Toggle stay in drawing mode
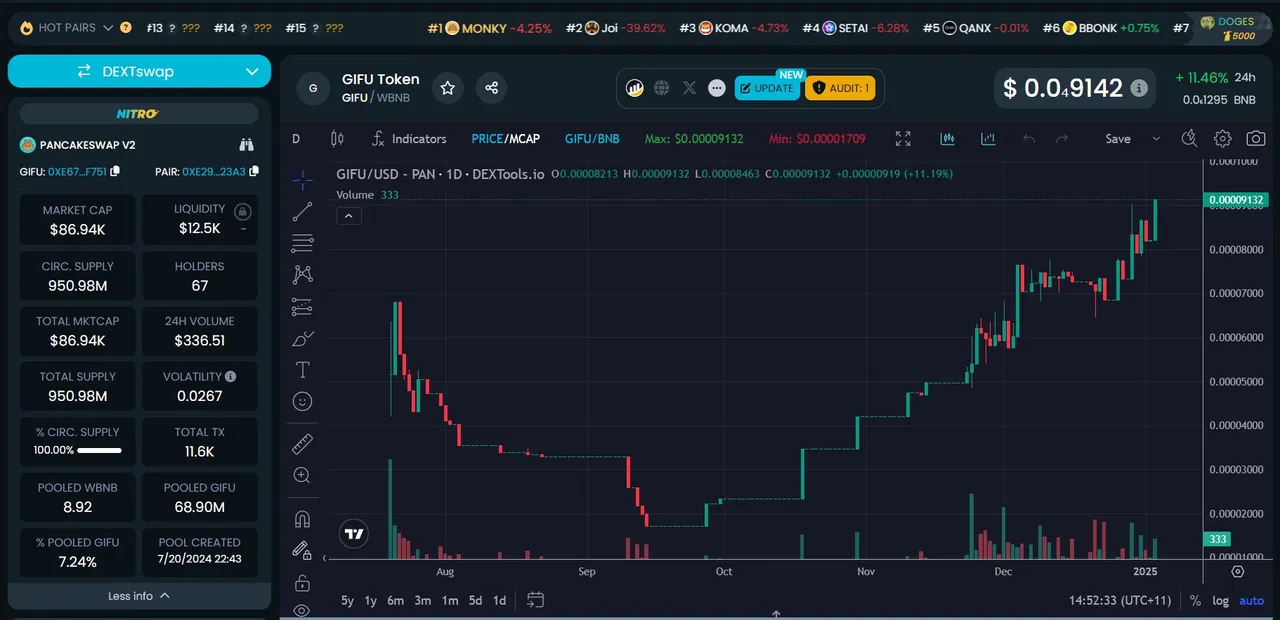The height and width of the screenshot is (620, 1280). (x=302, y=550)
